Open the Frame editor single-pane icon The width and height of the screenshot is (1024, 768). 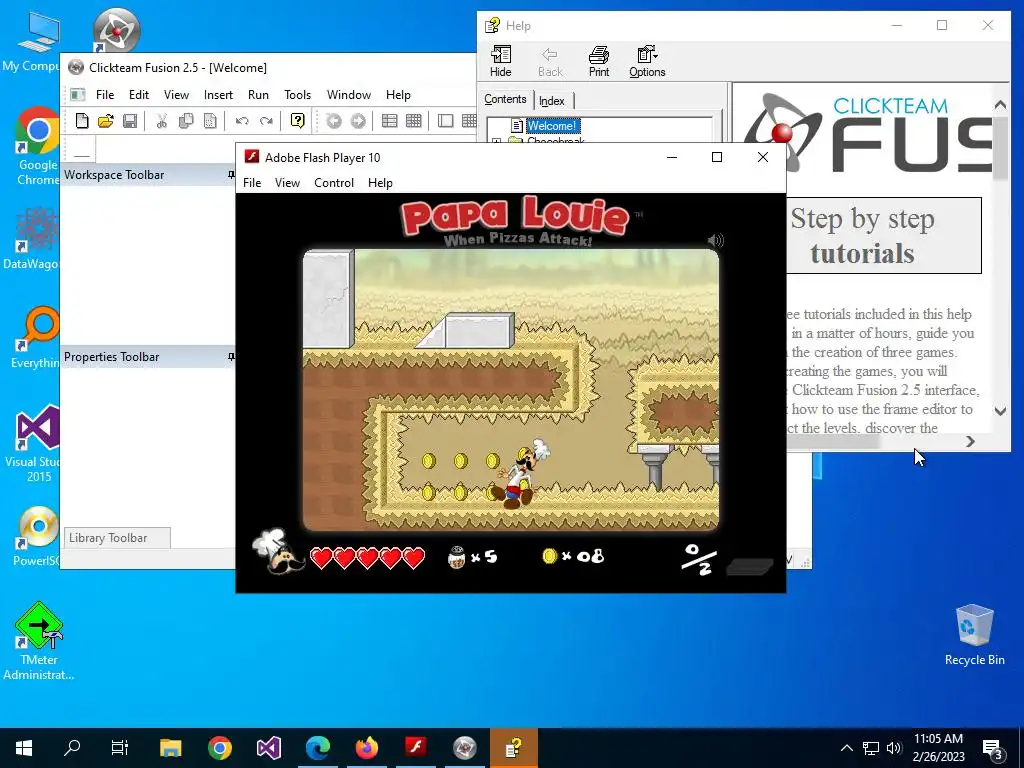pyautogui.click(x=445, y=121)
